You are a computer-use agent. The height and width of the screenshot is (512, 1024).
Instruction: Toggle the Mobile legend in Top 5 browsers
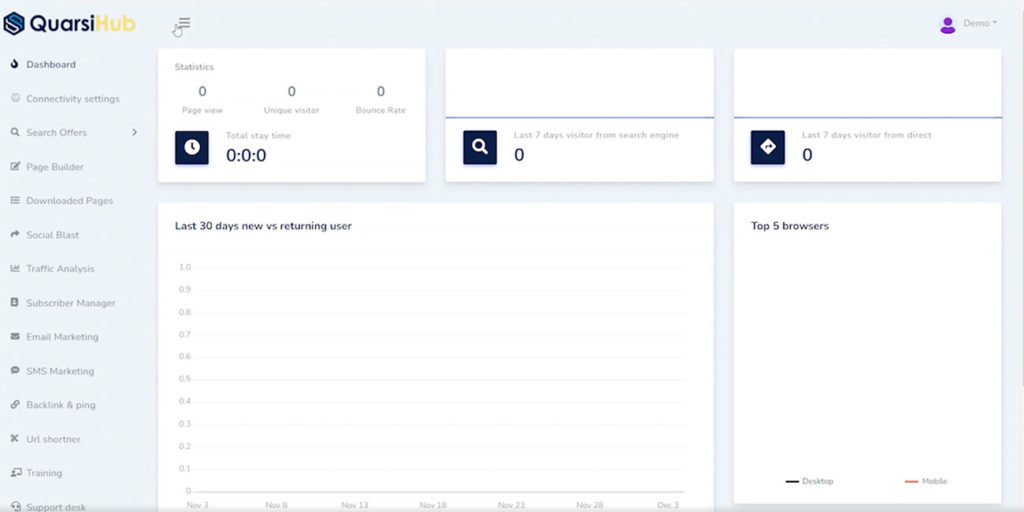click(926, 481)
